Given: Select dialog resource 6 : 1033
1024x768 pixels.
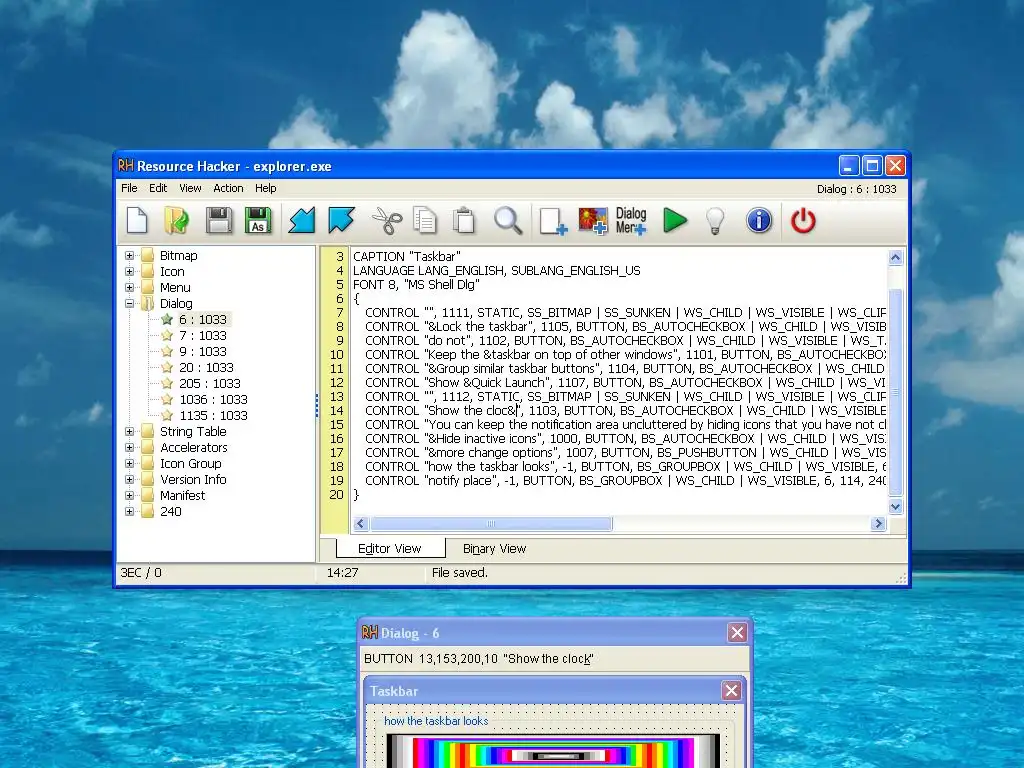Looking at the screenshot, I should click(203, 319).
